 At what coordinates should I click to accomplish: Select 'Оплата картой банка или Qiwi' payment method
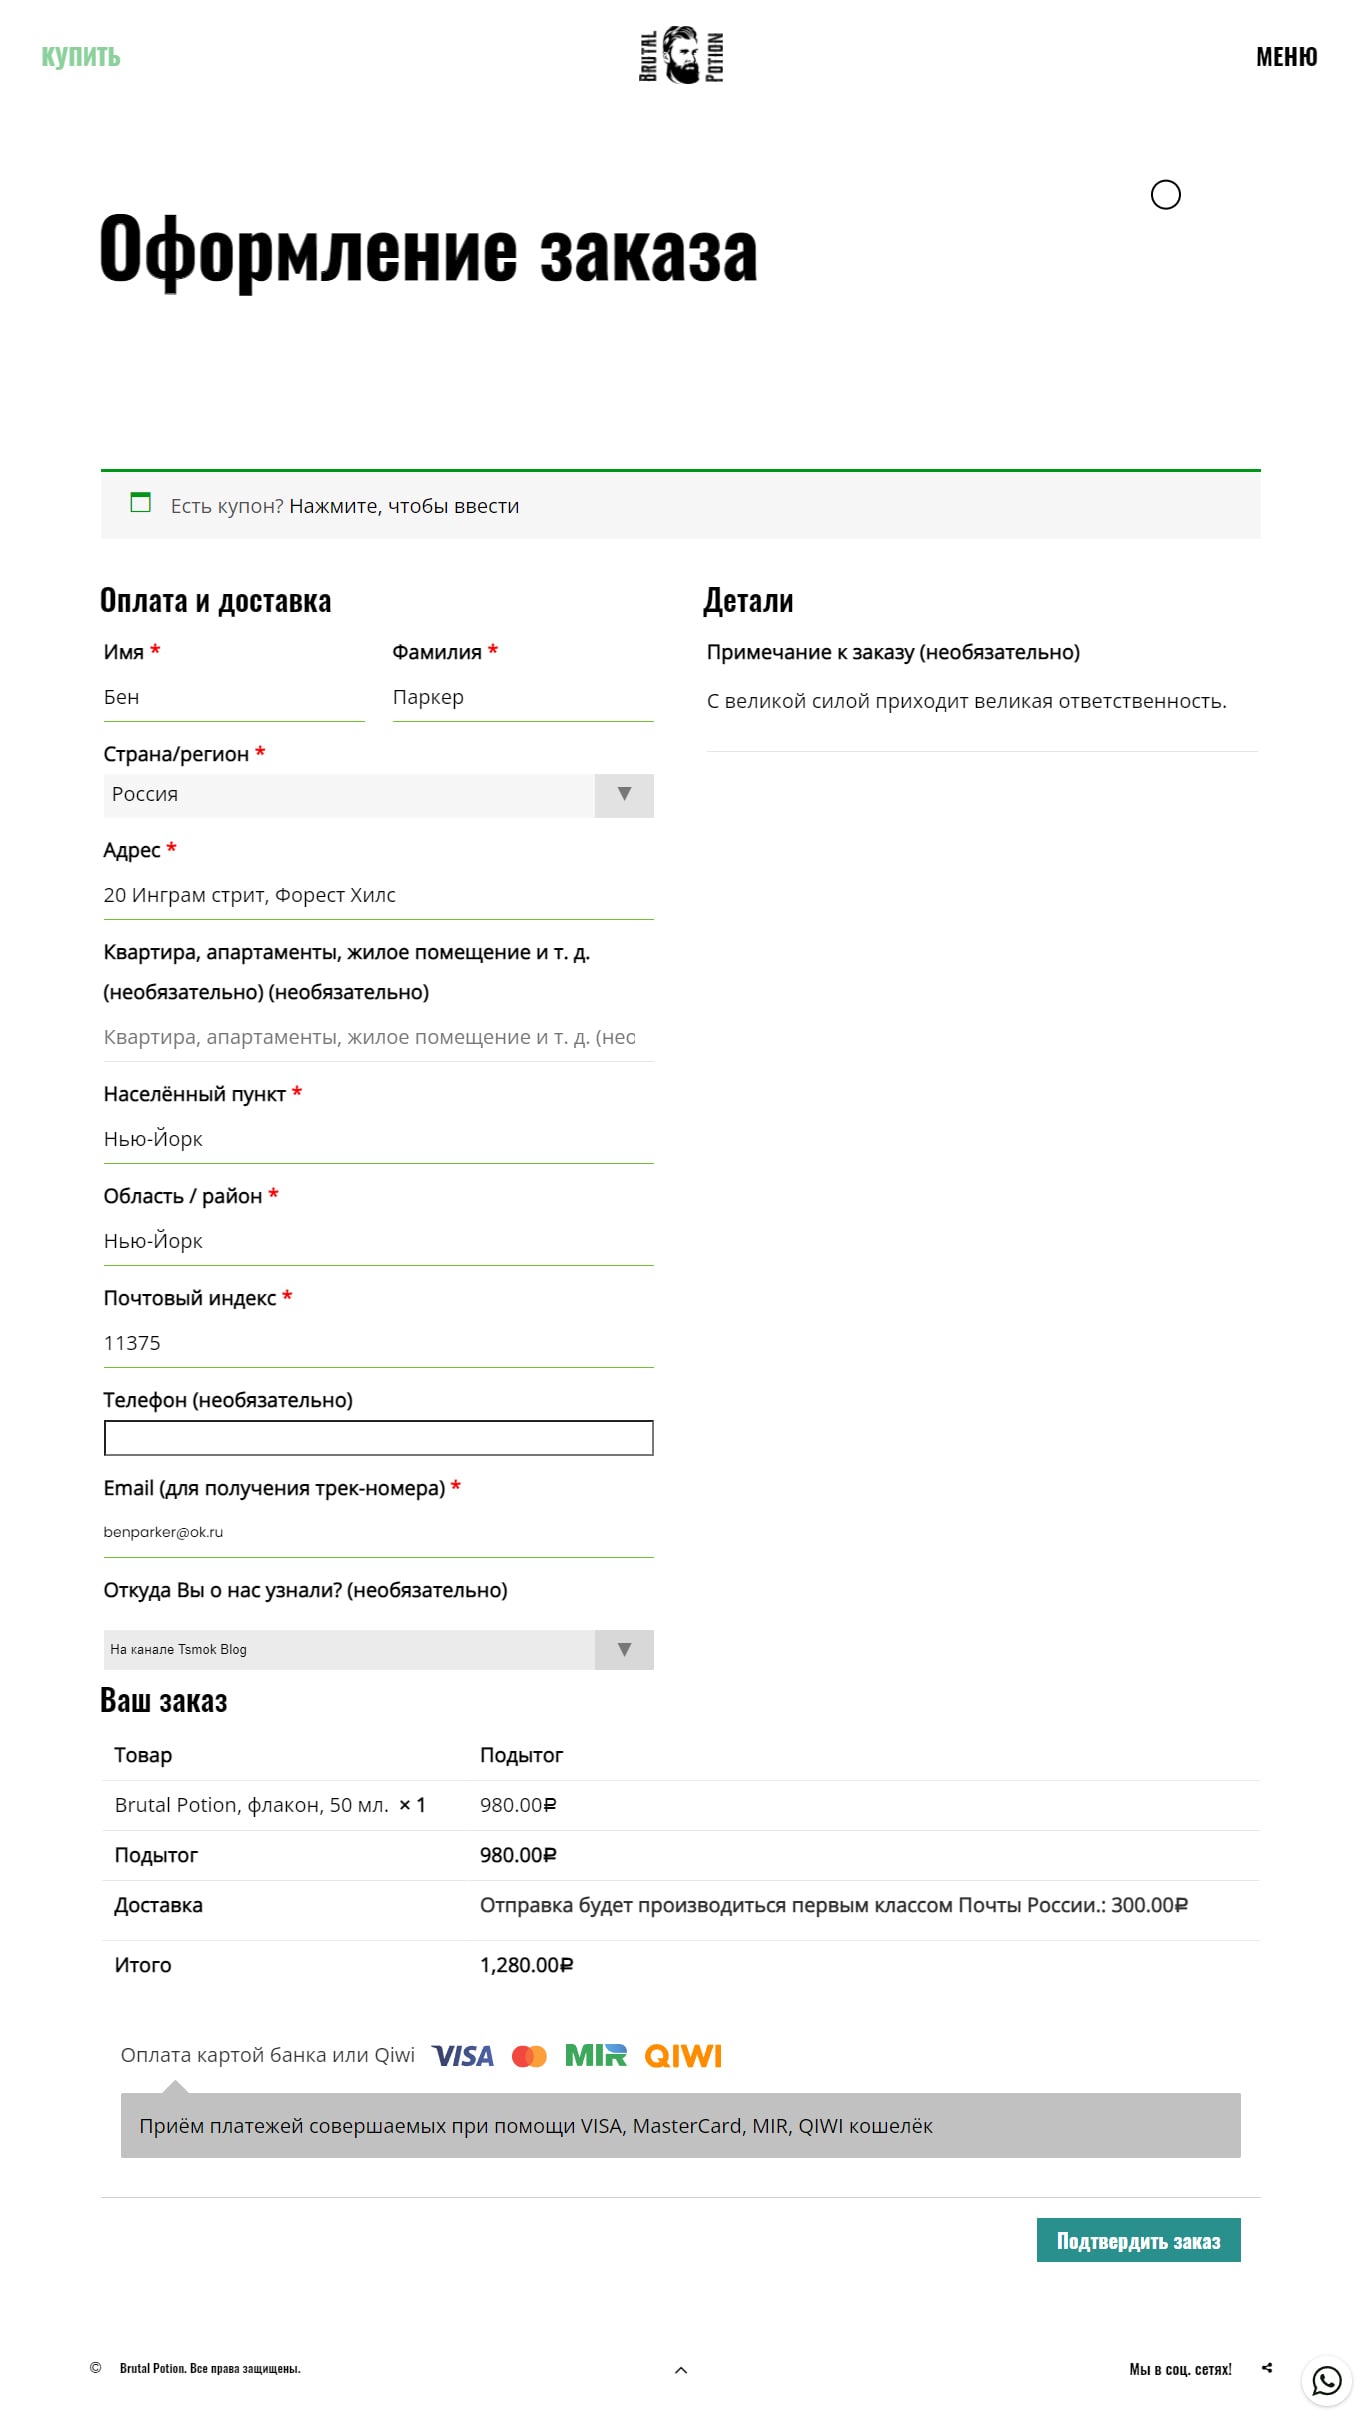(x=267, y=2056)
